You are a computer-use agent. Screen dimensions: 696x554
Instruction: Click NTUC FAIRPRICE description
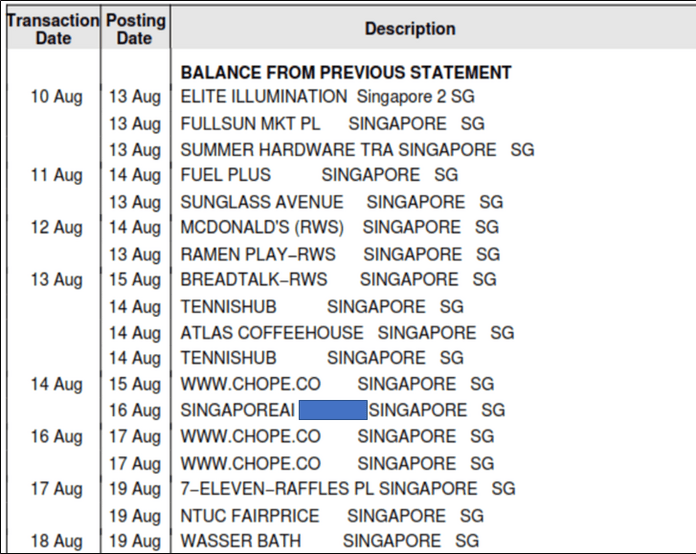click(x=332, y=516)
